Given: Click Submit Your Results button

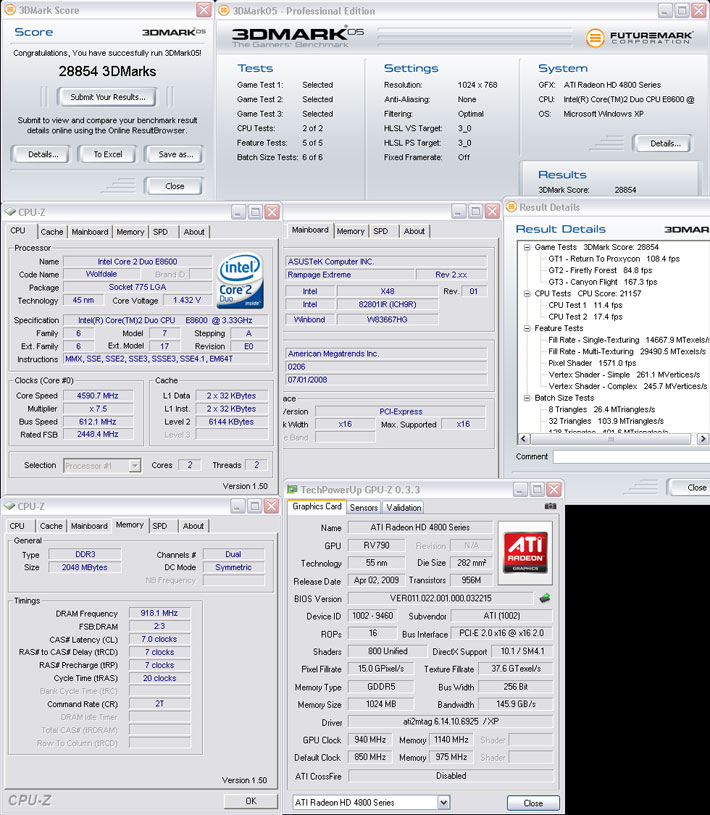Looking at the screenshot, I should (x=108, y=97).
